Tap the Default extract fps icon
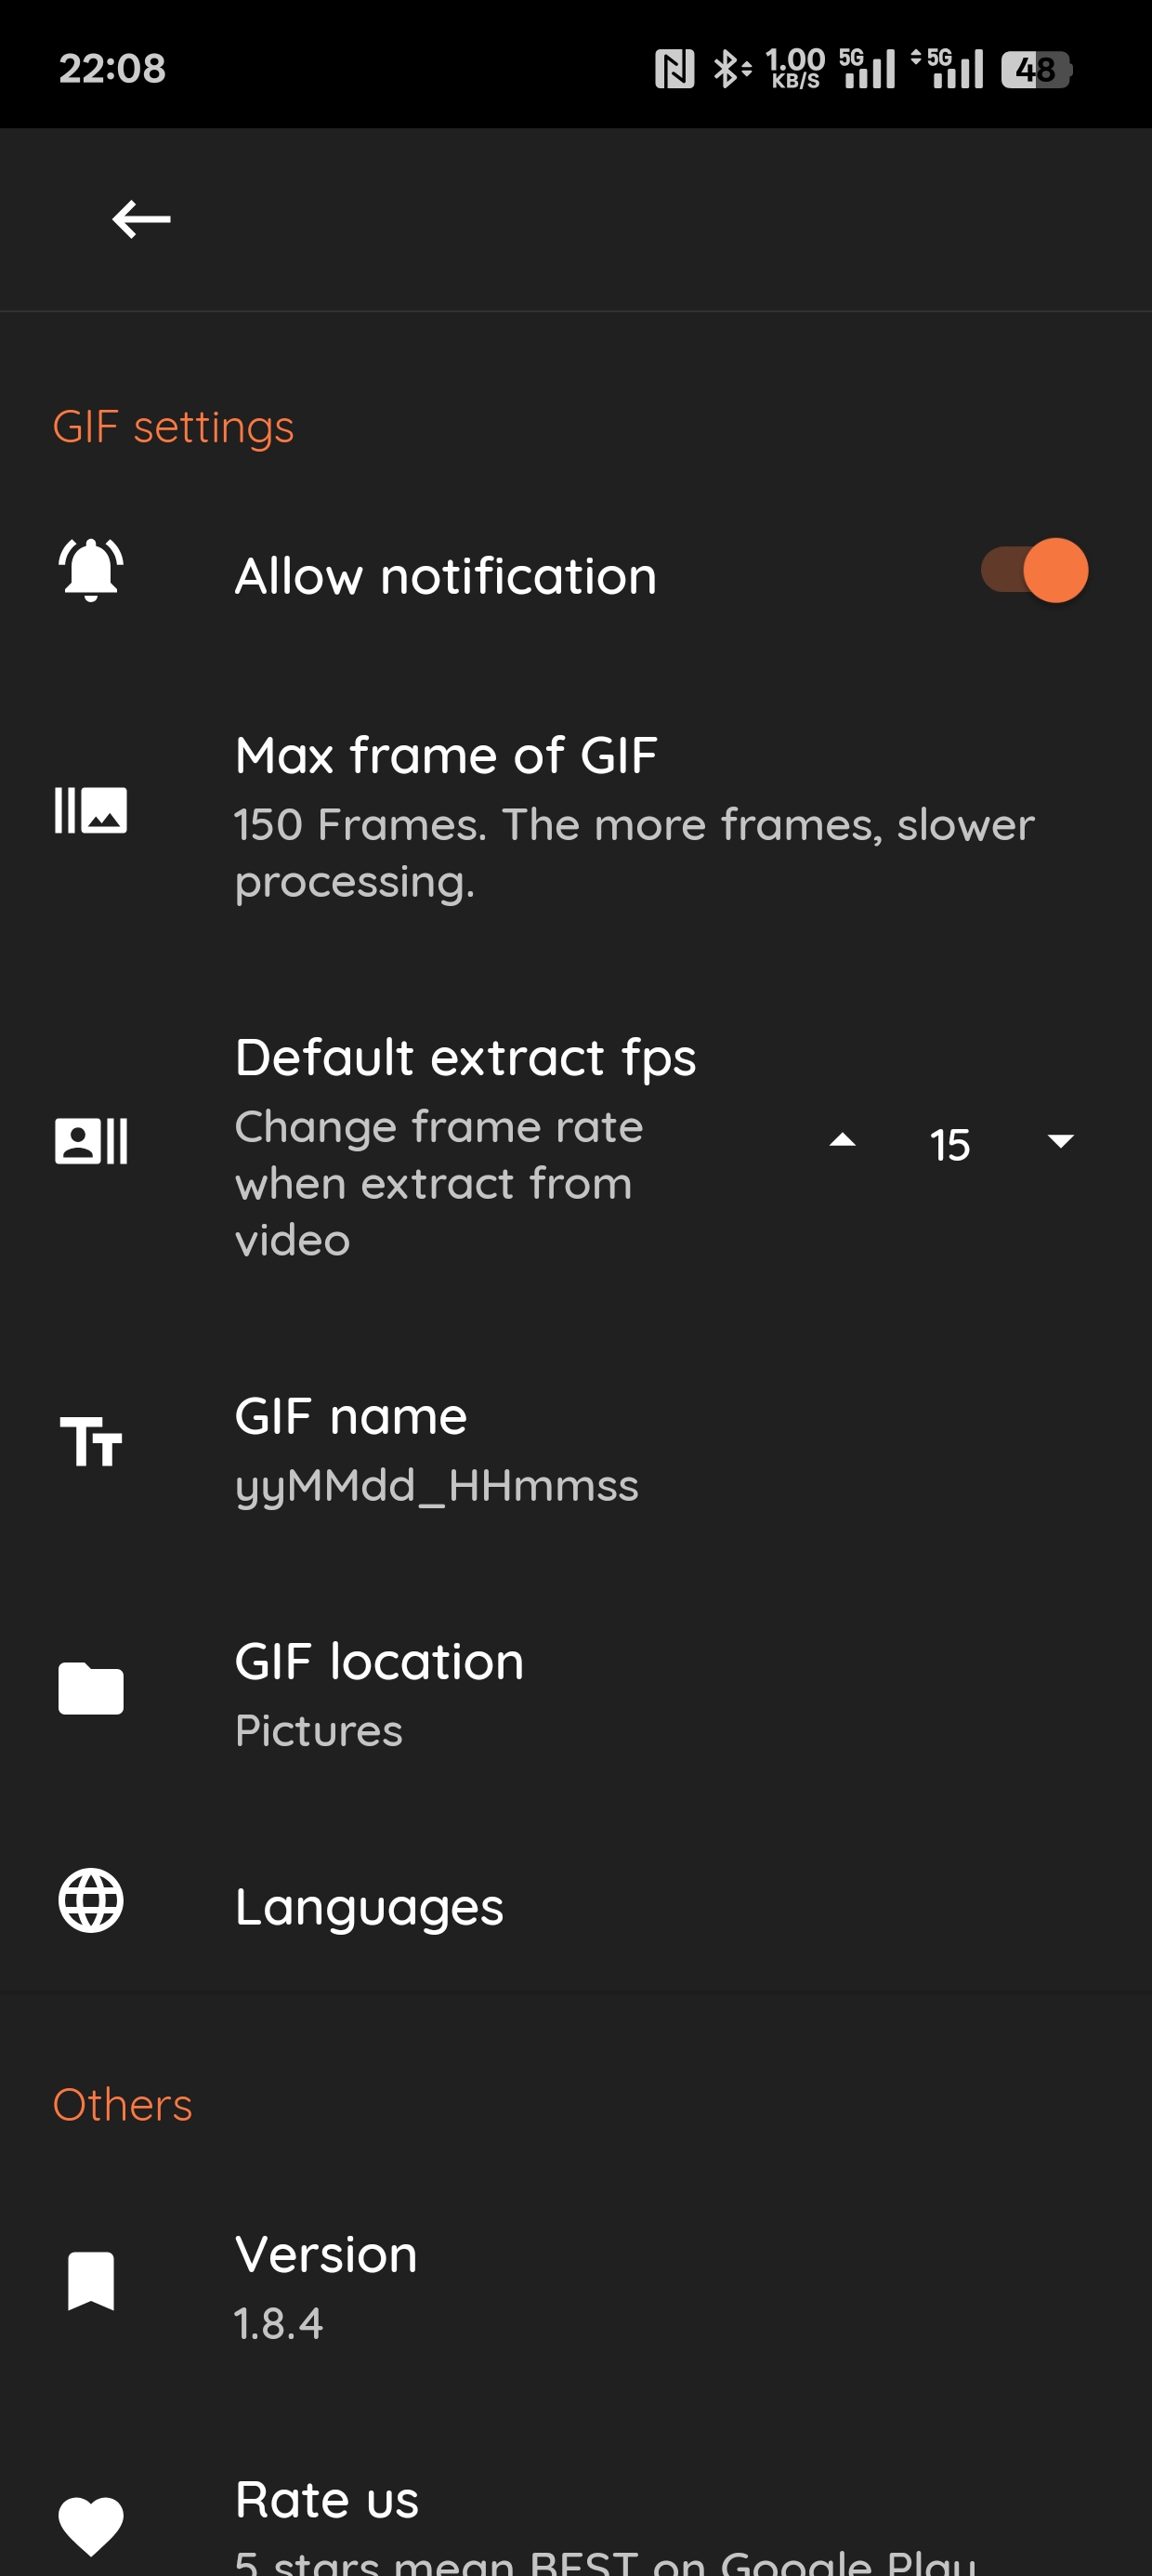Screen dimensions: 1152x2576 click(x=91, y=1141)
